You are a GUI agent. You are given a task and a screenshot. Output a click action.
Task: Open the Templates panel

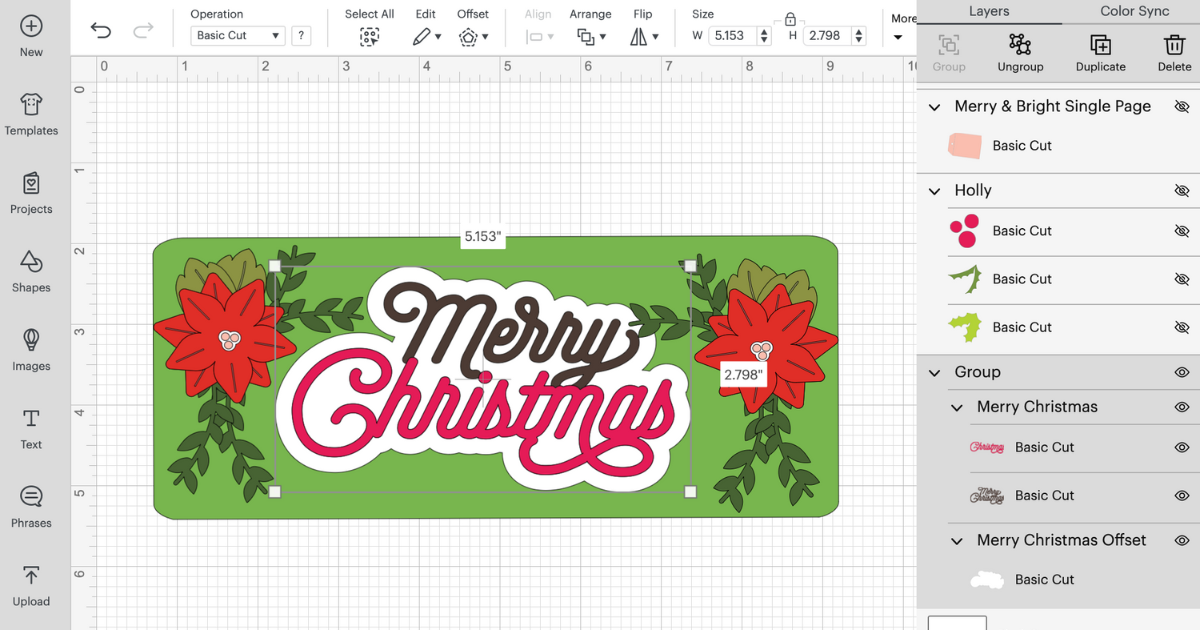31,113
